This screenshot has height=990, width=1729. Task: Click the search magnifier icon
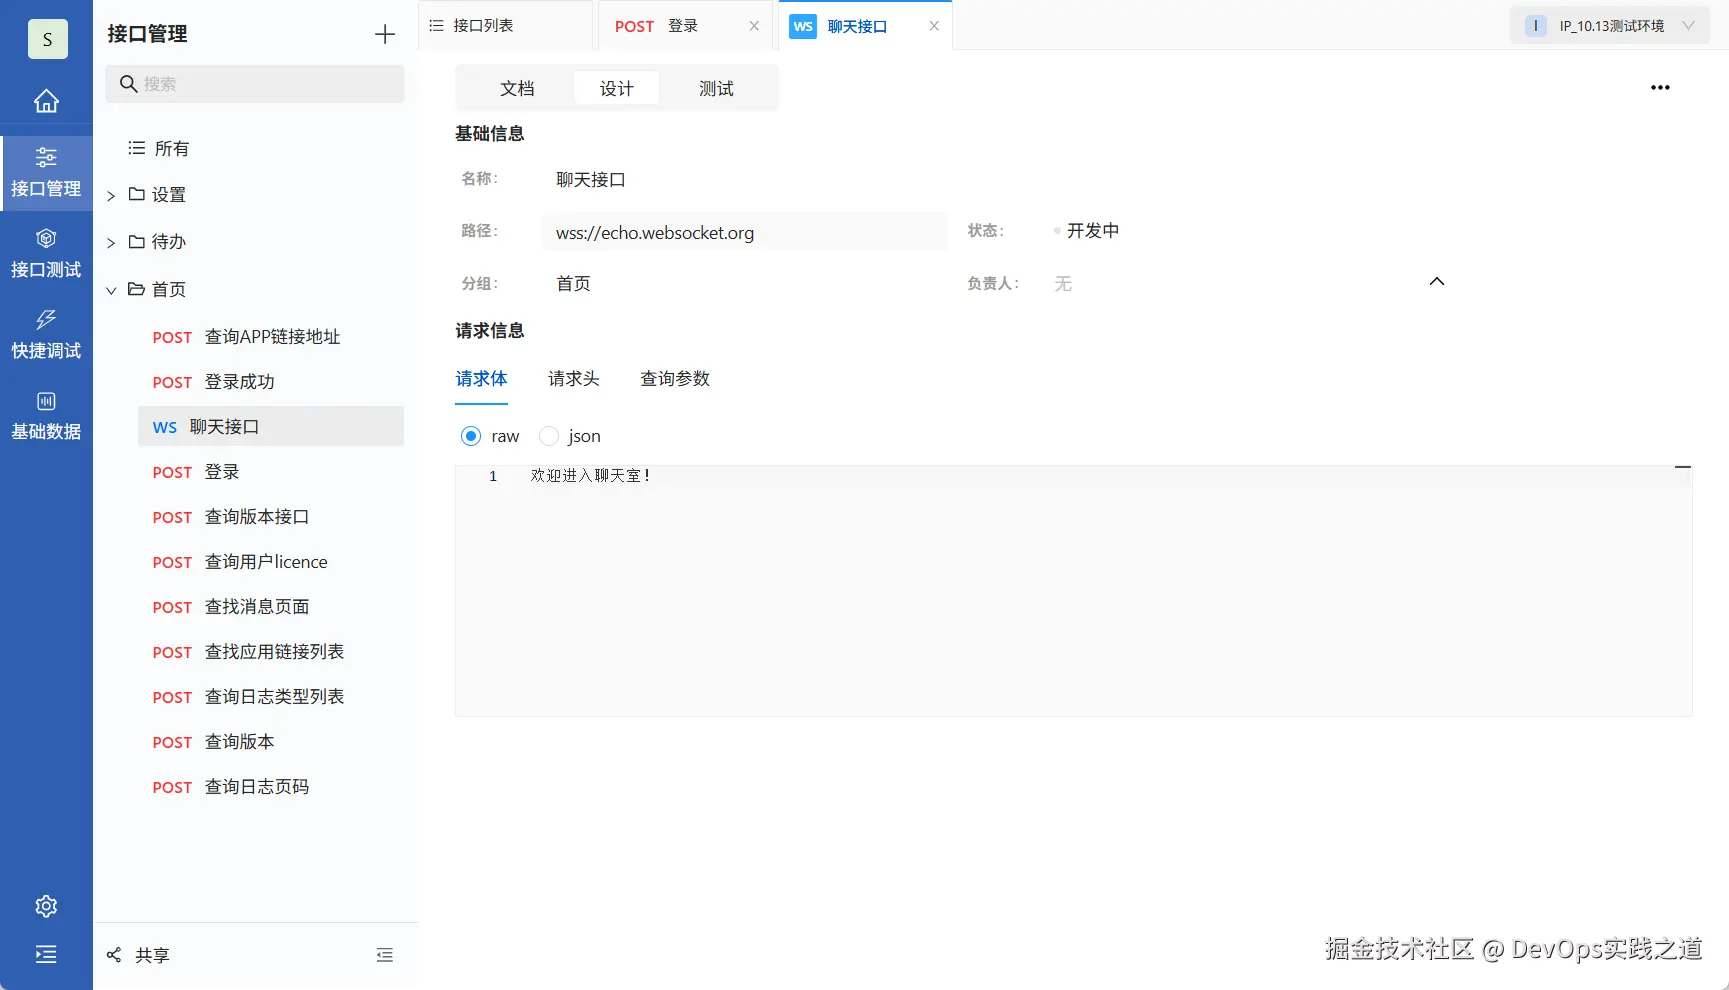(x=128, y=84)
